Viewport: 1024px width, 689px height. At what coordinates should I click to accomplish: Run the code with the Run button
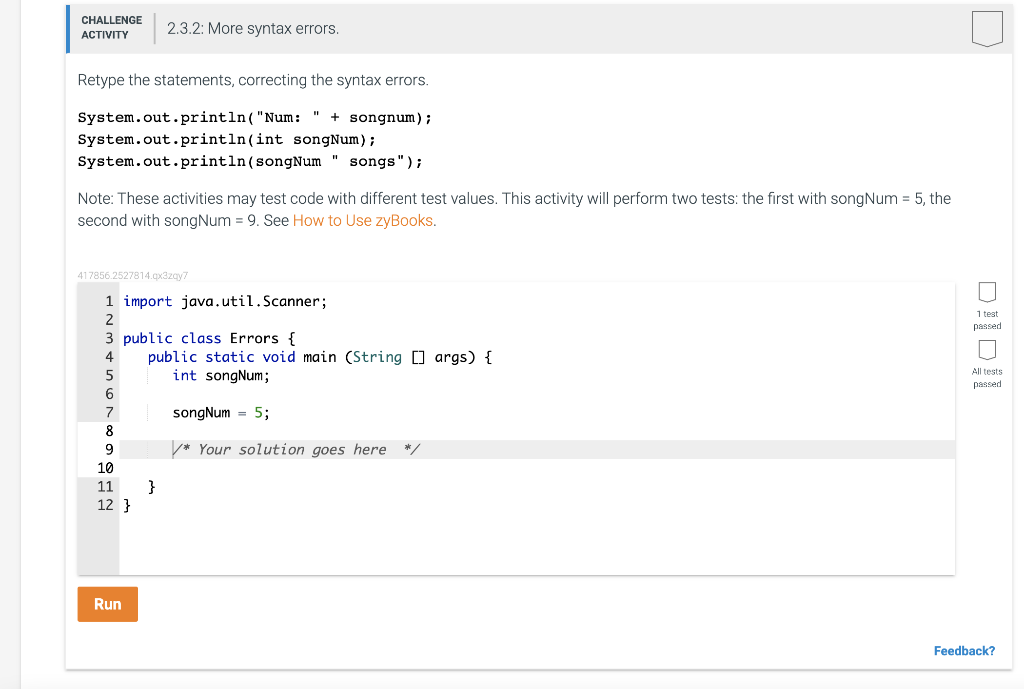point(108,604)
